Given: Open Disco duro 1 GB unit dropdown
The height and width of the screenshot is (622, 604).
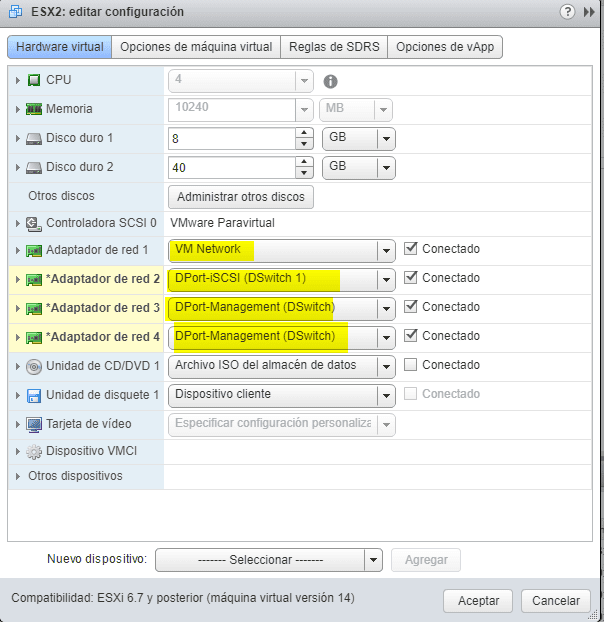Looking at the screenshot, I should [359, 139].
